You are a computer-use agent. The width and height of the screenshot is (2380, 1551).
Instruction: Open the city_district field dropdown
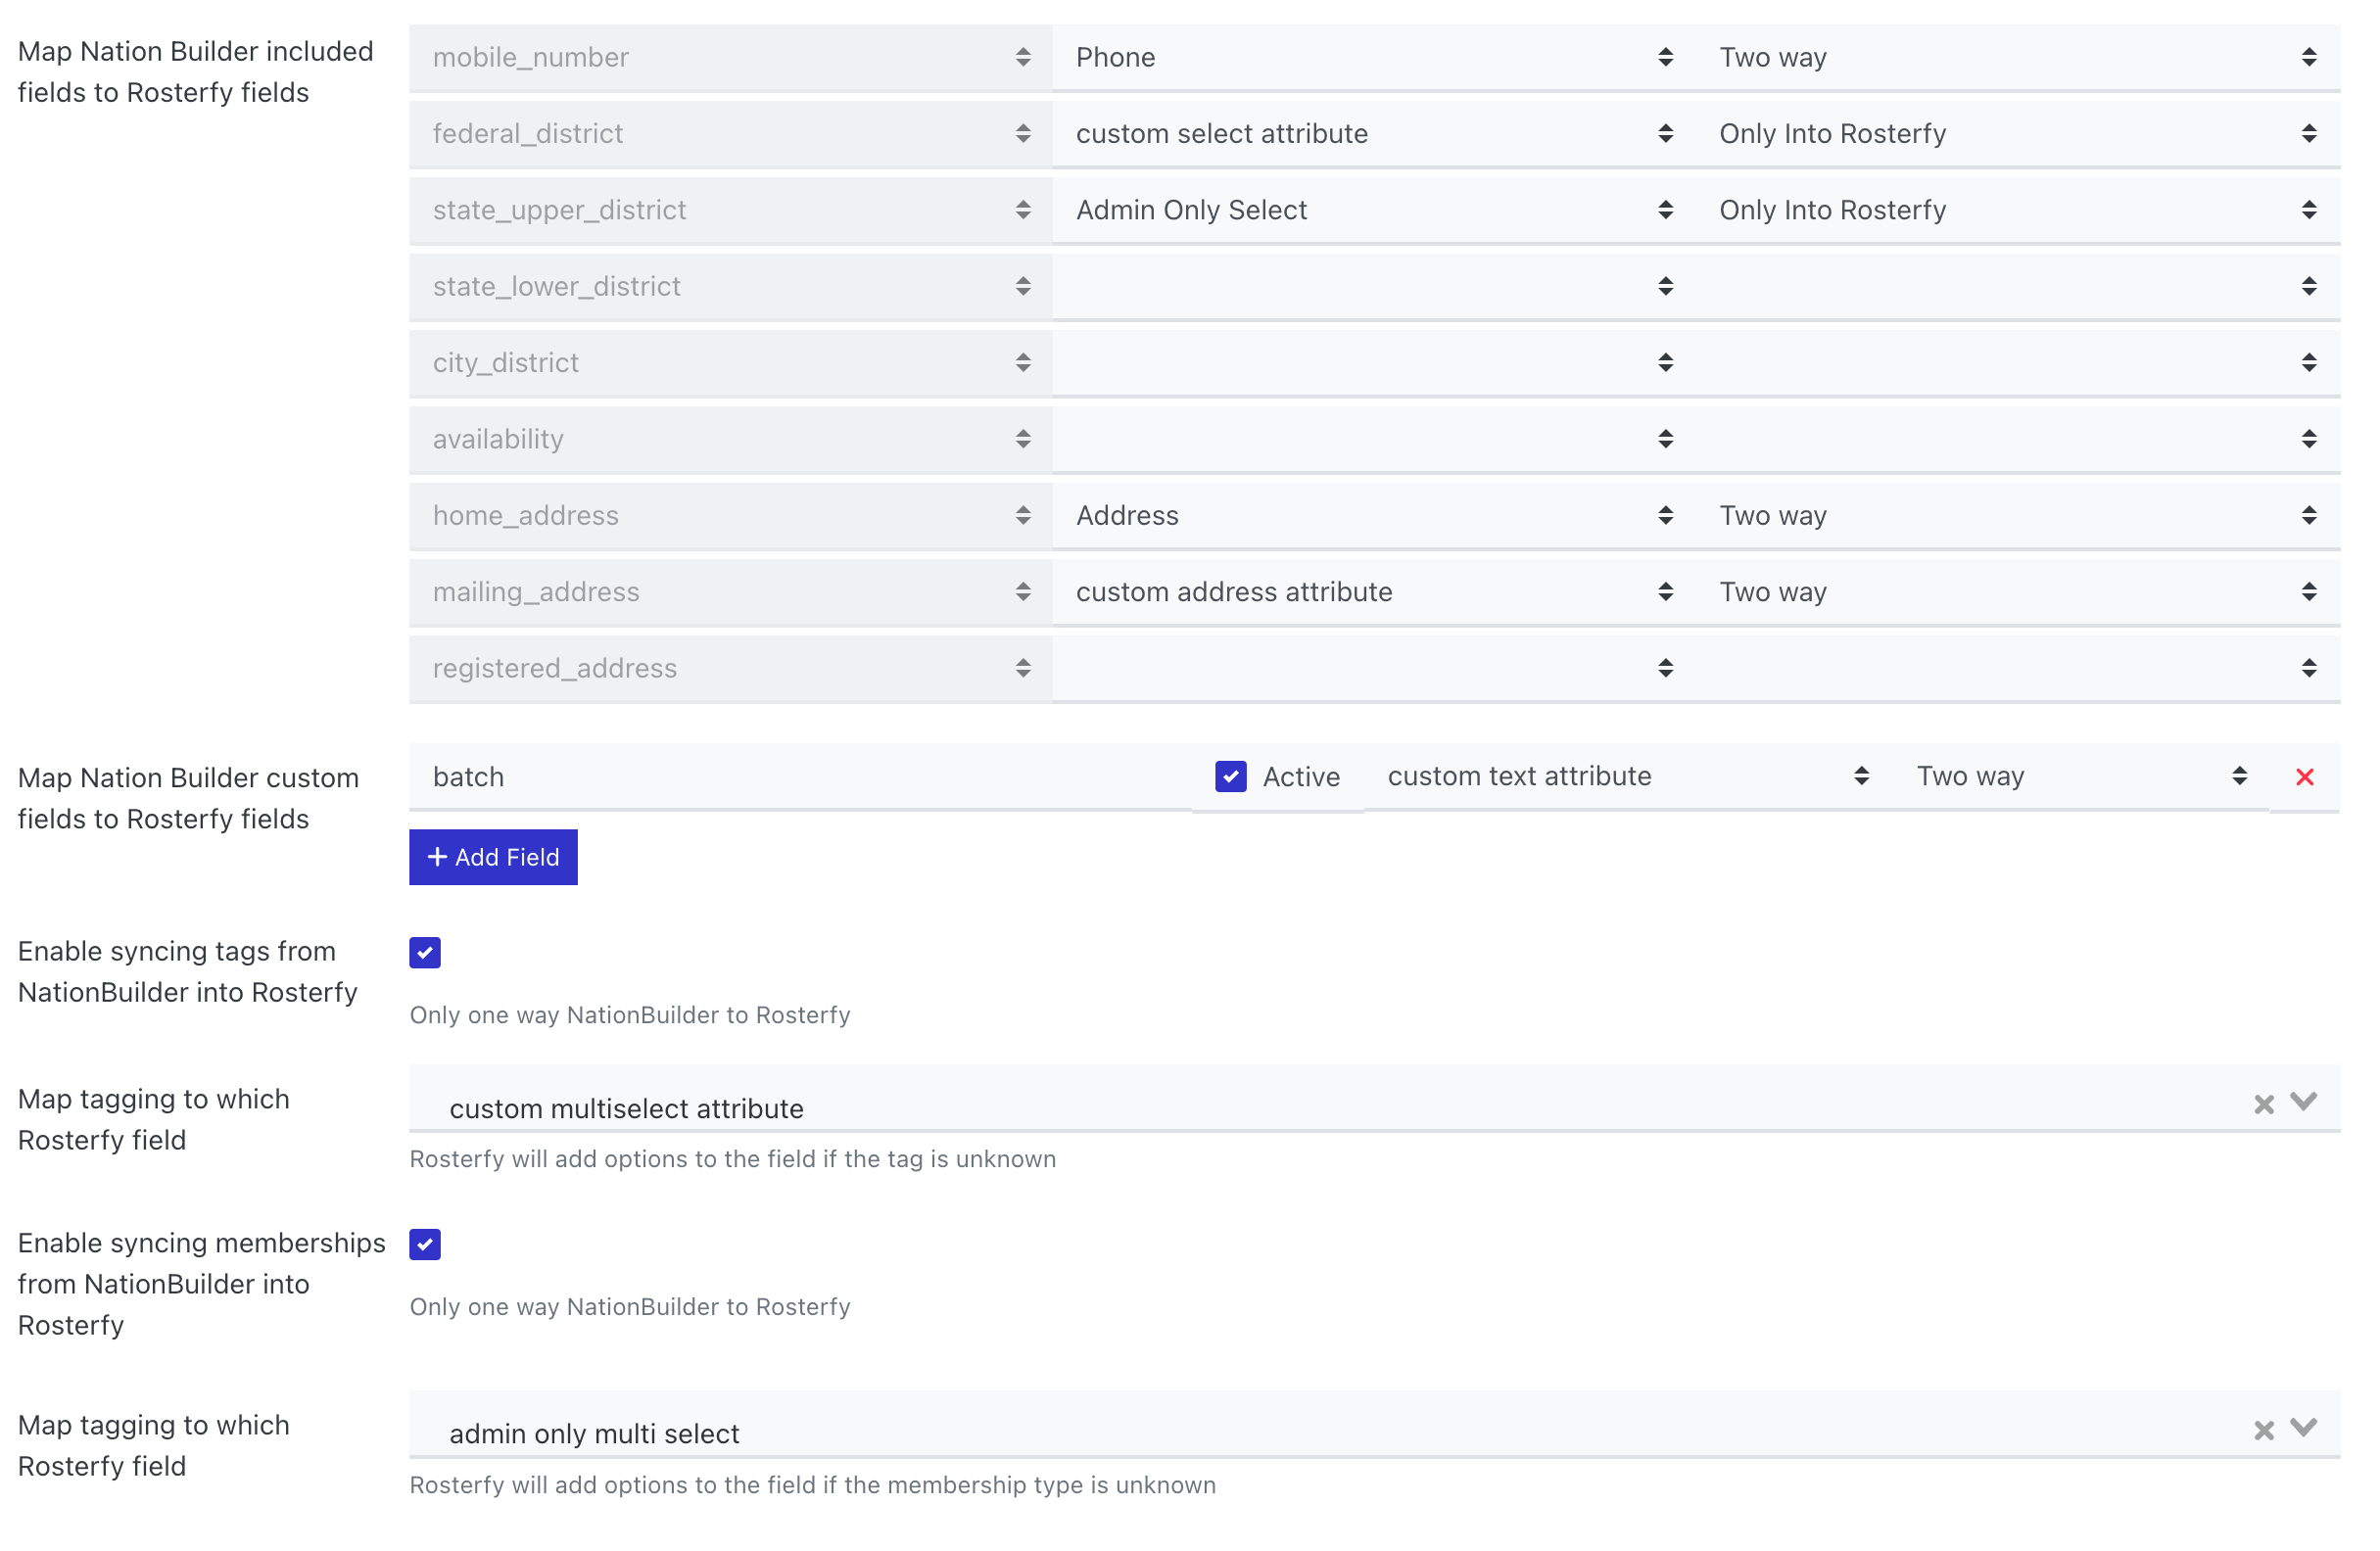click(730, 363)
